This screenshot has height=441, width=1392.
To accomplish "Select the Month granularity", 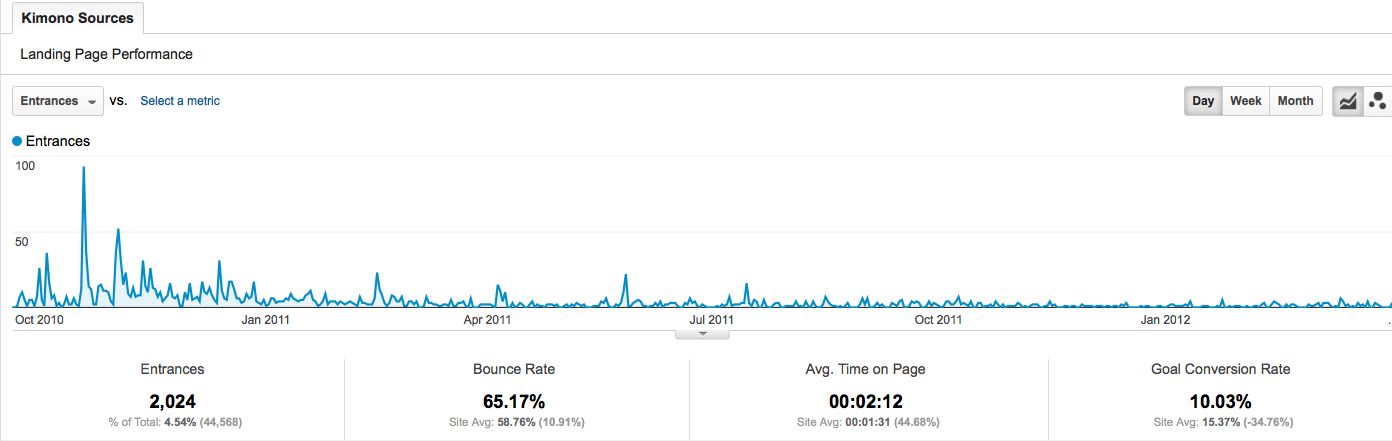I will point(1295,101).
